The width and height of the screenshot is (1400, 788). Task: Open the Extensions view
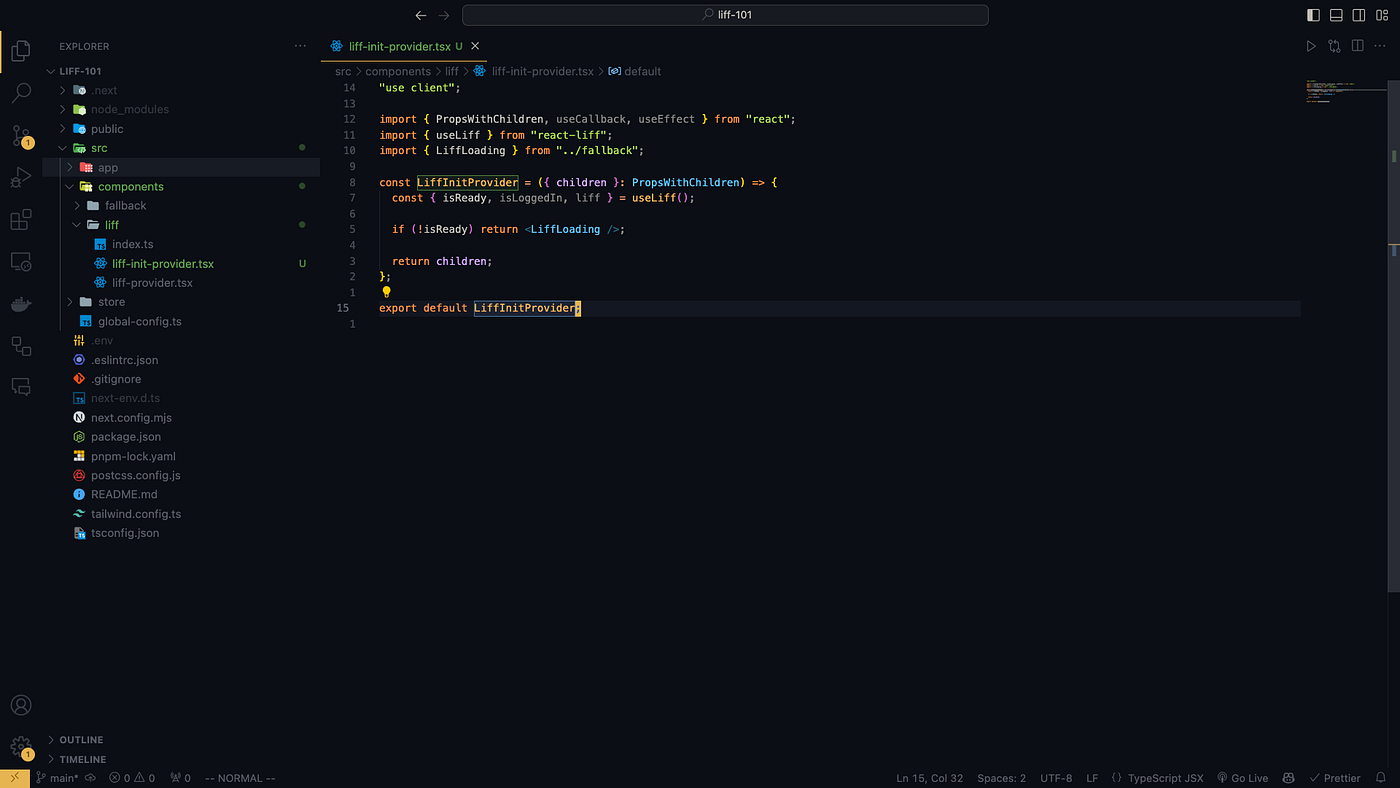(x=20, y=220)
